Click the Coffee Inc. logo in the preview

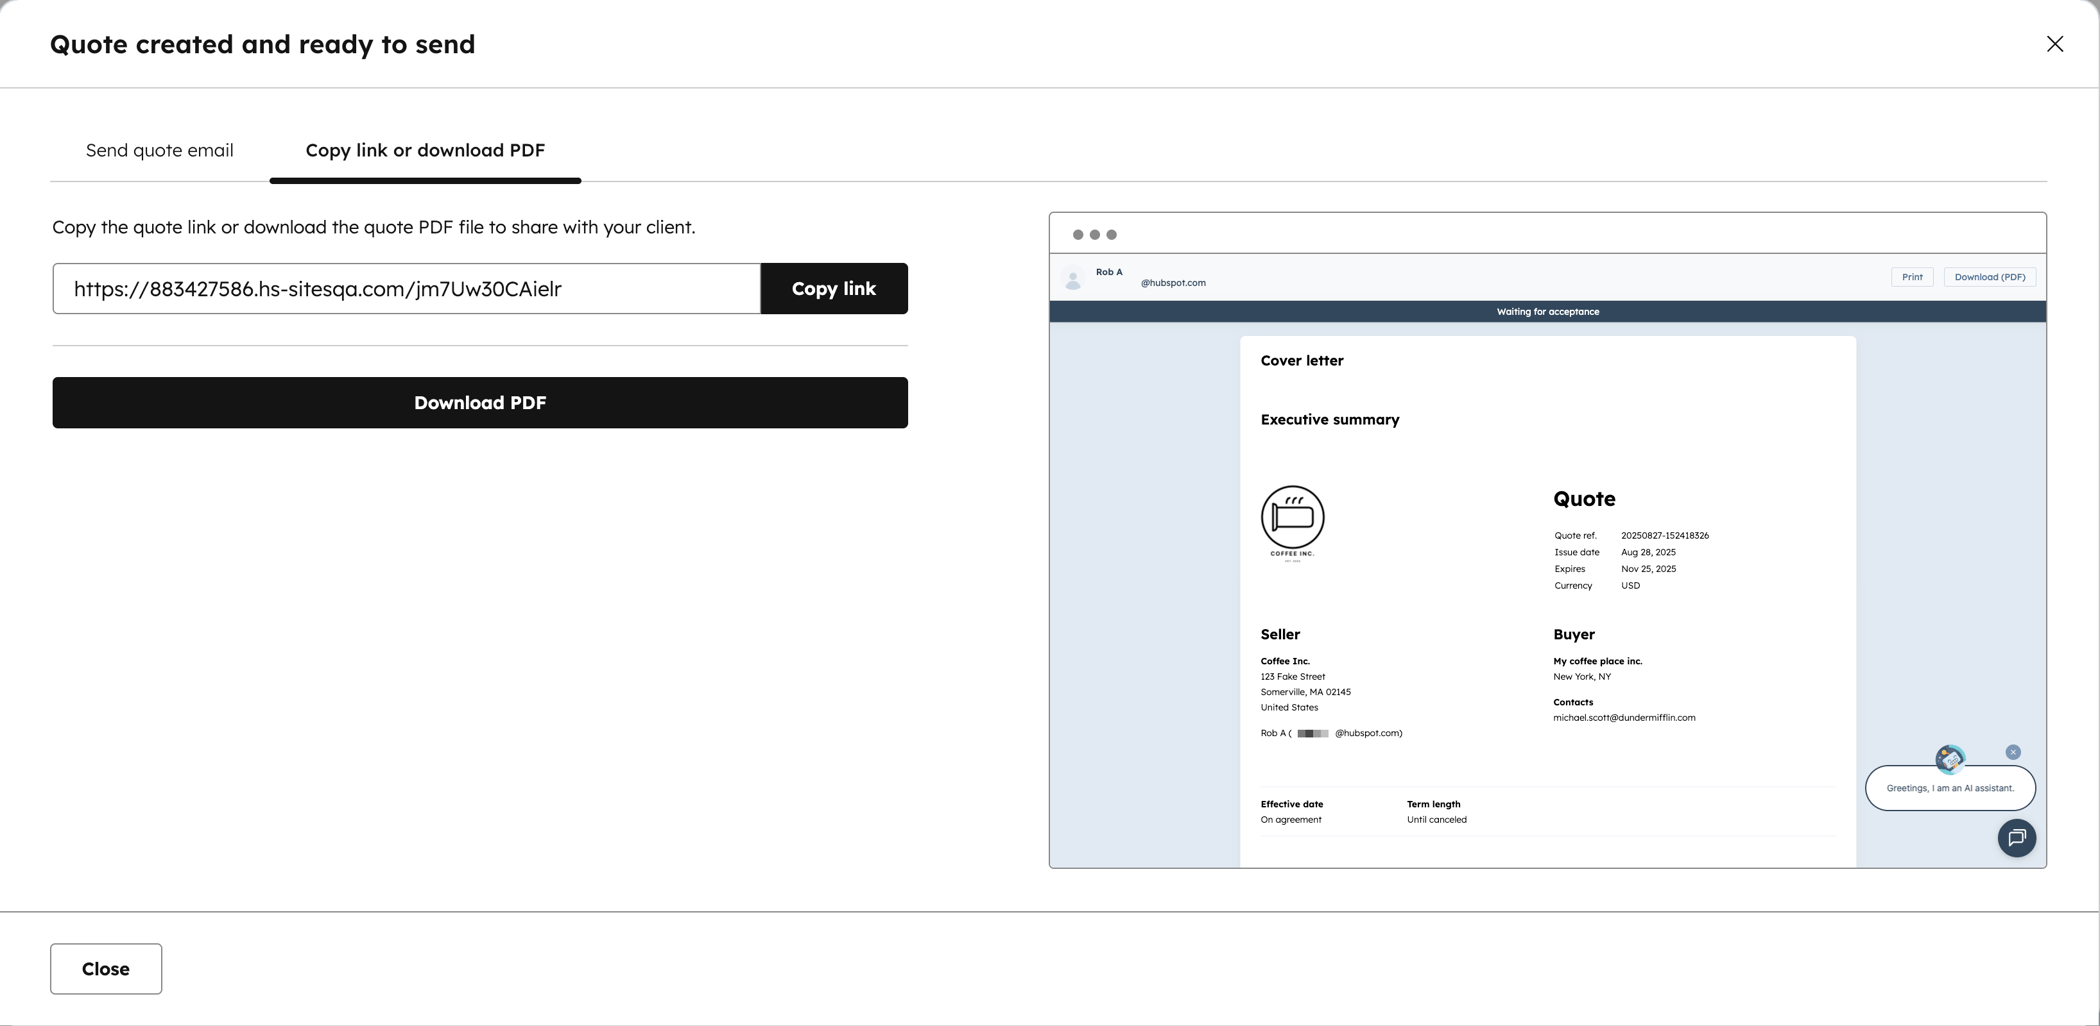coord(1292,524)
